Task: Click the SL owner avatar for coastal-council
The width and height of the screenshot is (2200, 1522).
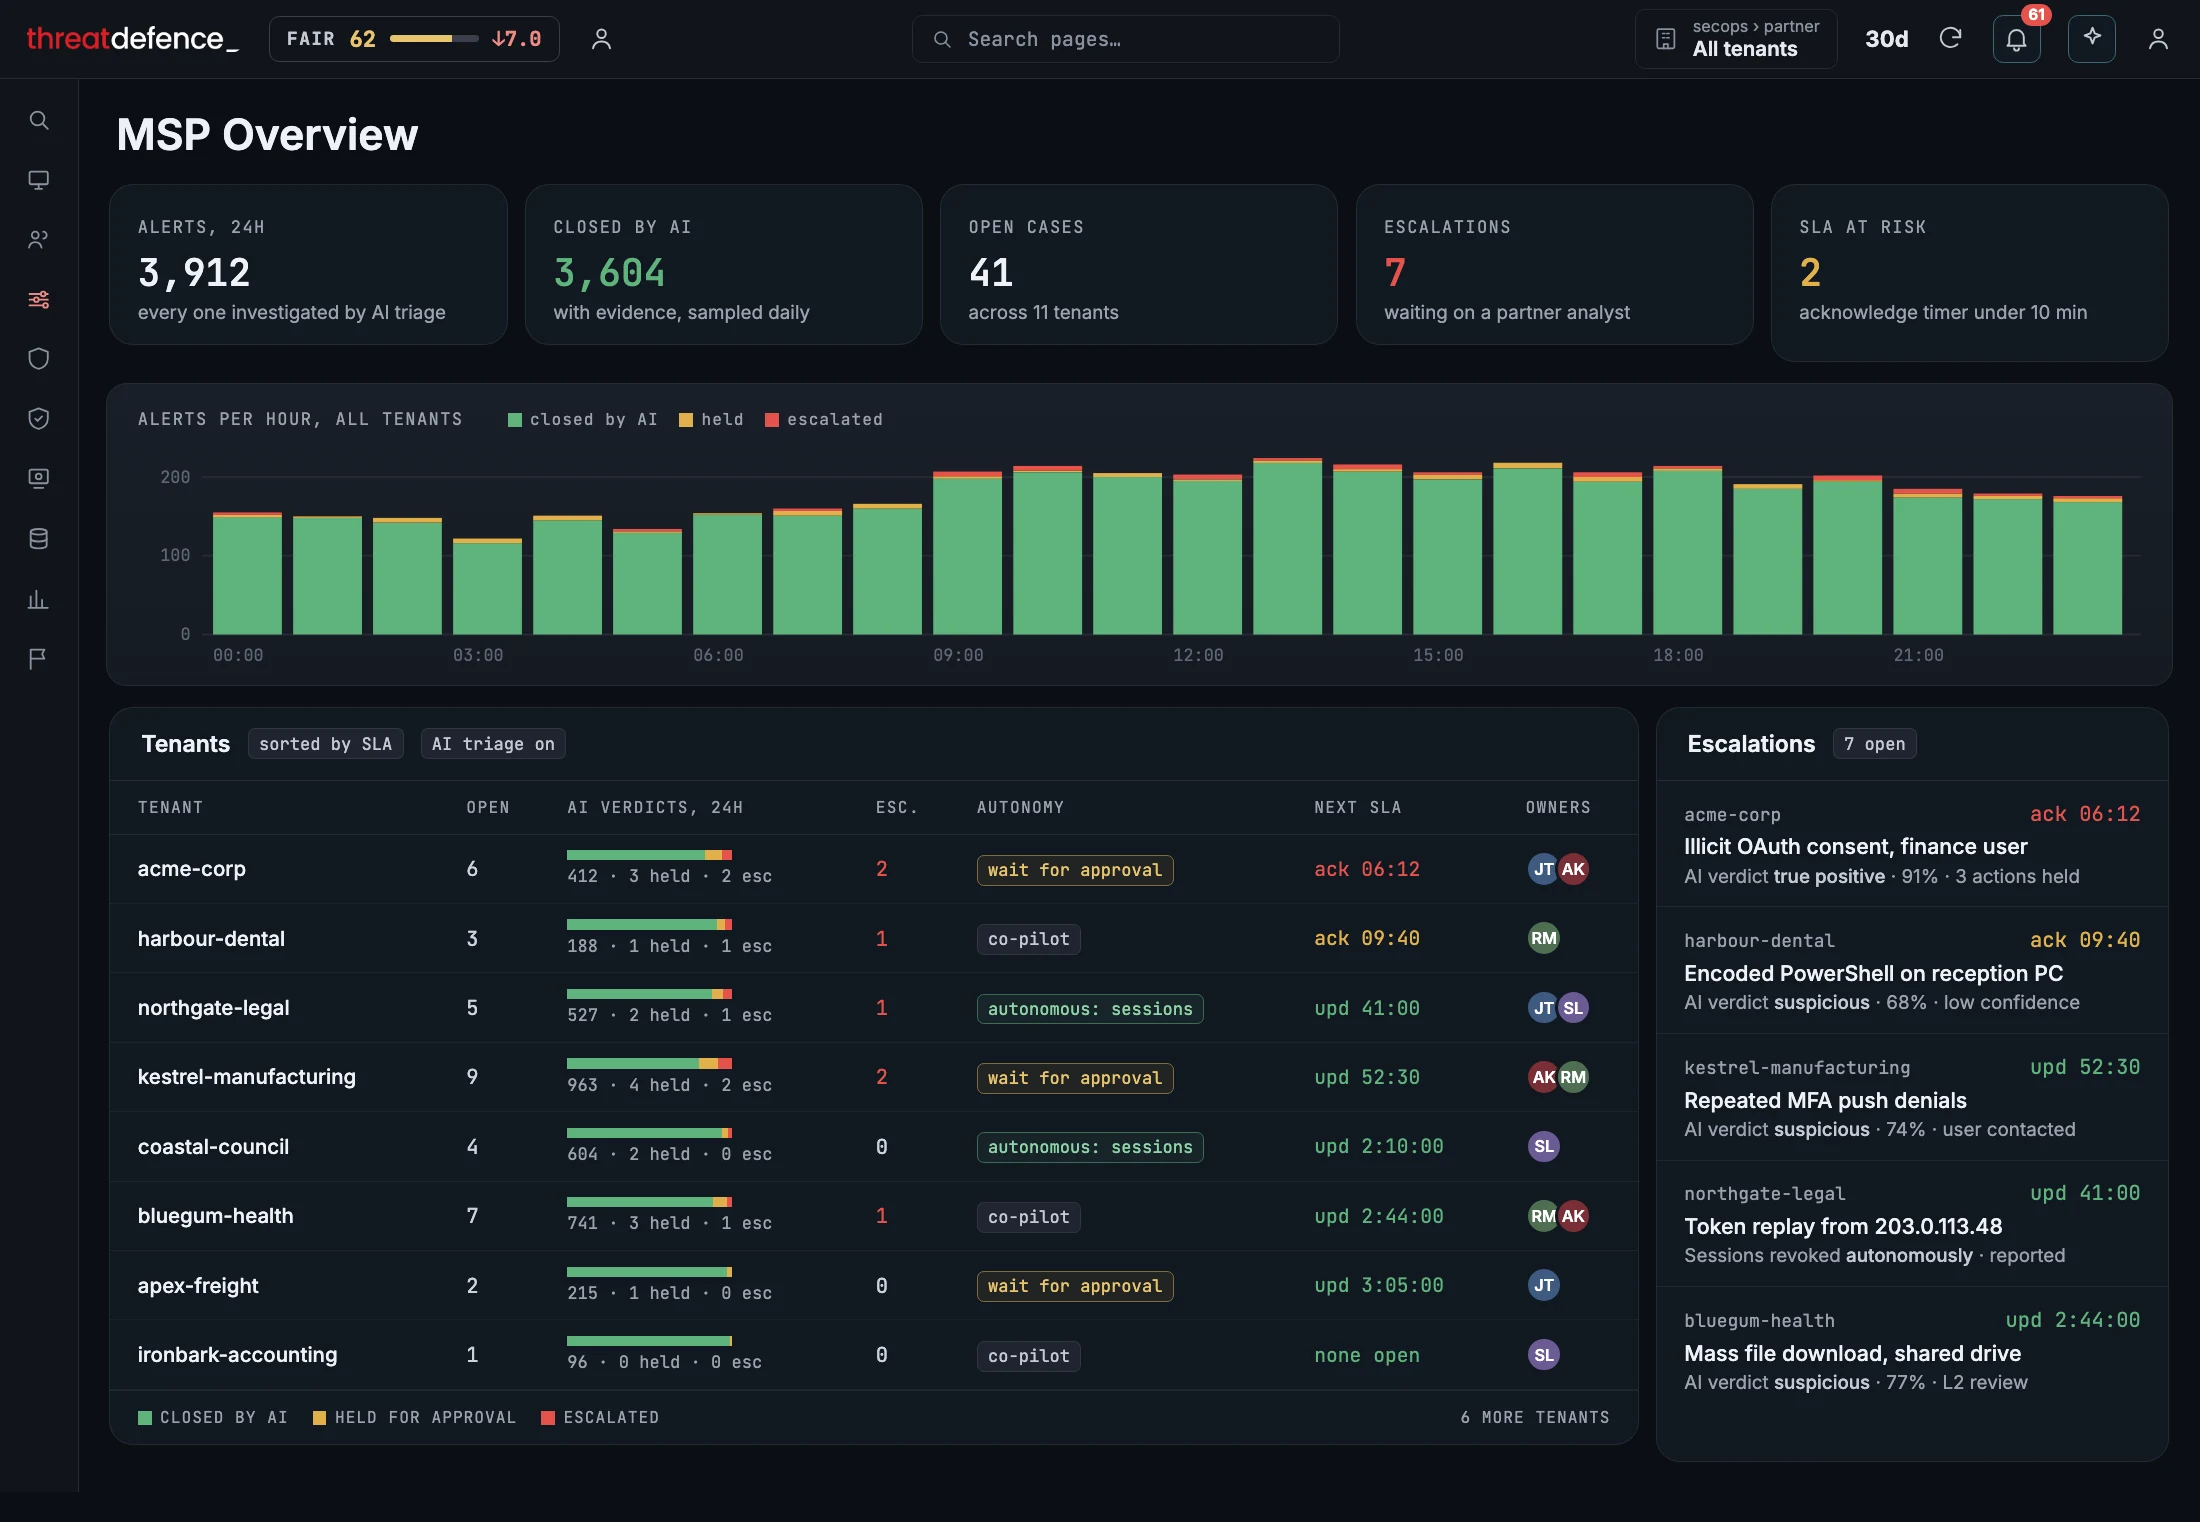Action: (x=1544, y=1146)
